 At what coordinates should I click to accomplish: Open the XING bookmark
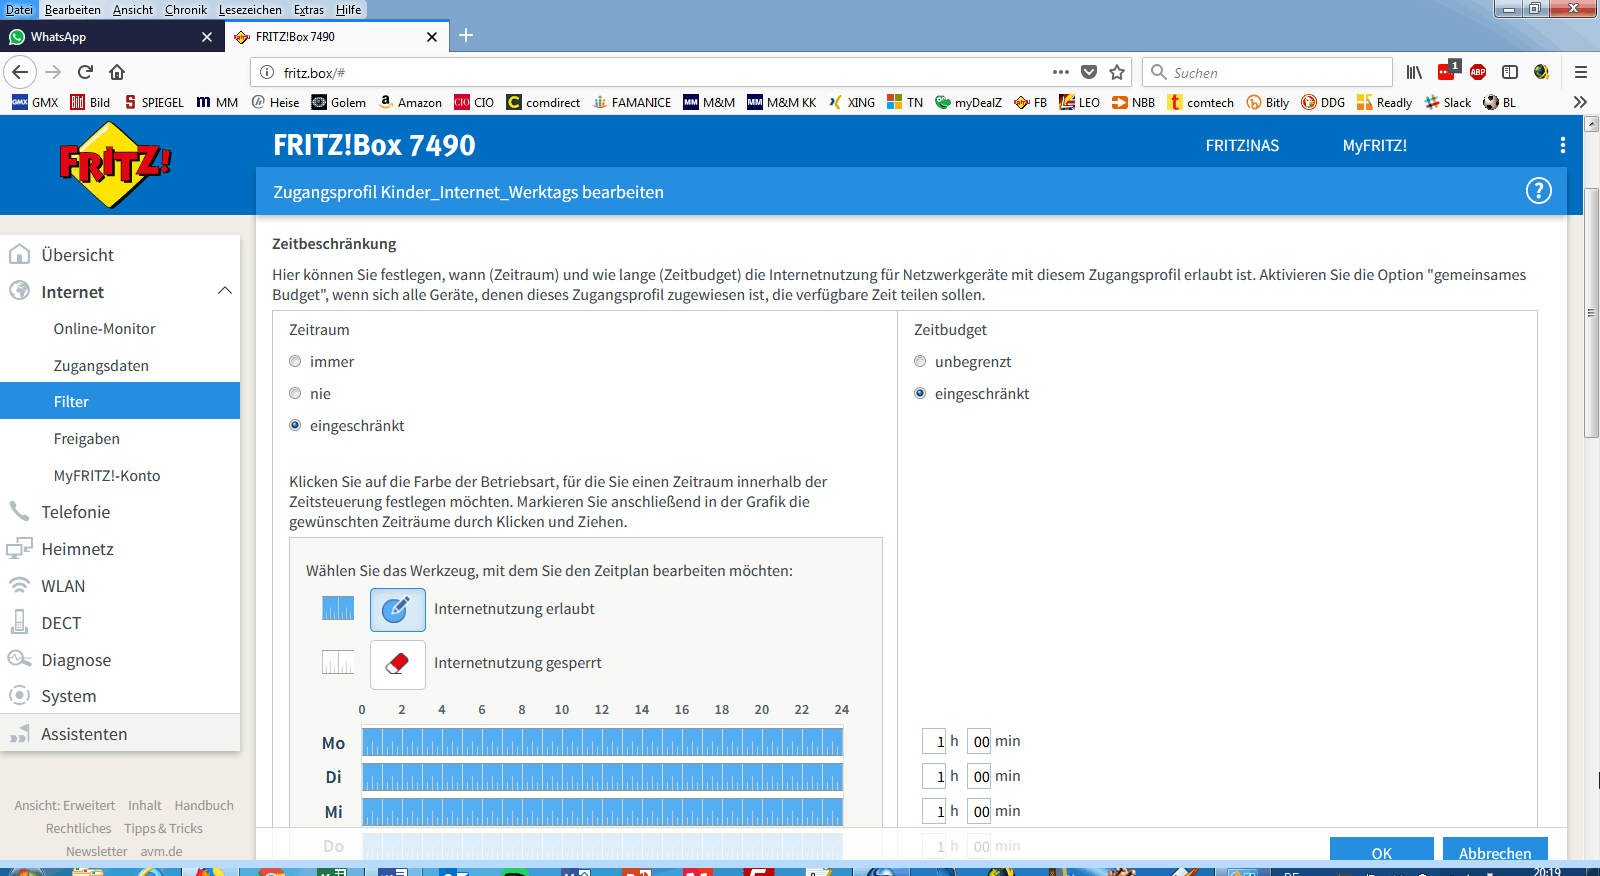tap(852, 102)
